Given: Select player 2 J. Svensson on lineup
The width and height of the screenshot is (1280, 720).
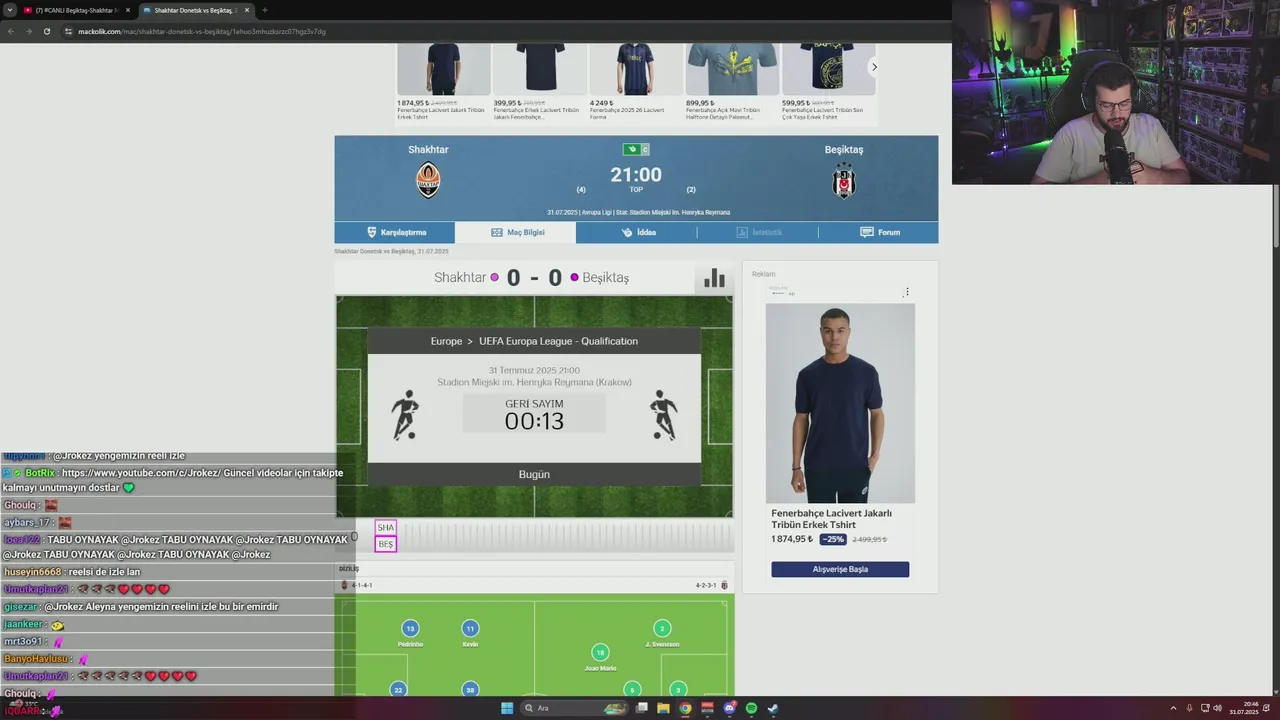Looking at the screenshot, I should 662,629.
